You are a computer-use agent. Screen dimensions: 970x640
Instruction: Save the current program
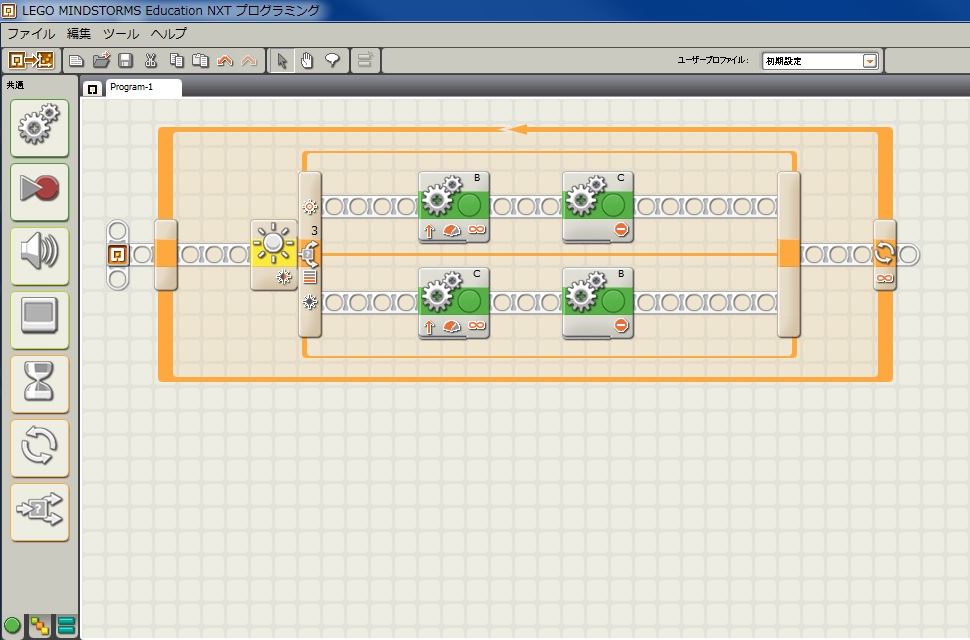[126, 61]
